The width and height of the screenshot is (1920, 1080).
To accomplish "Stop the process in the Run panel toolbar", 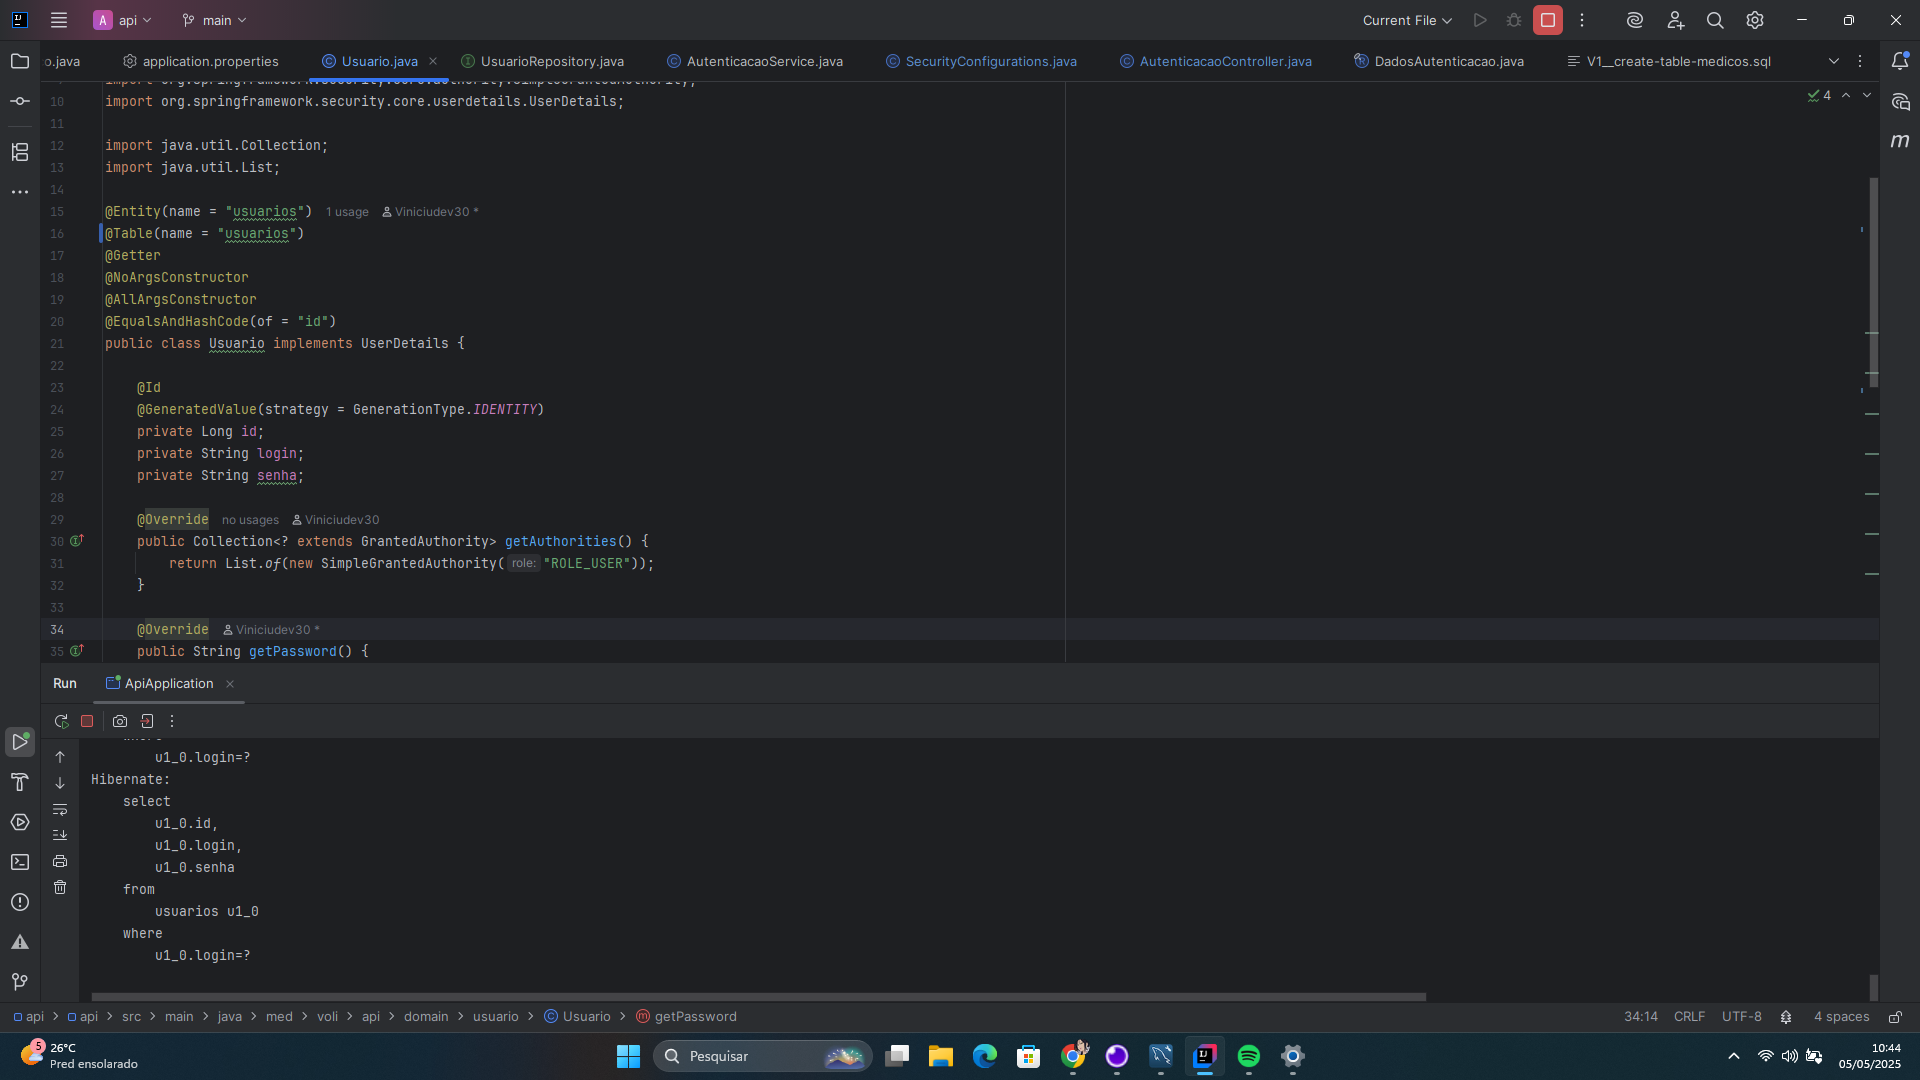I will [x=87, y=721].
